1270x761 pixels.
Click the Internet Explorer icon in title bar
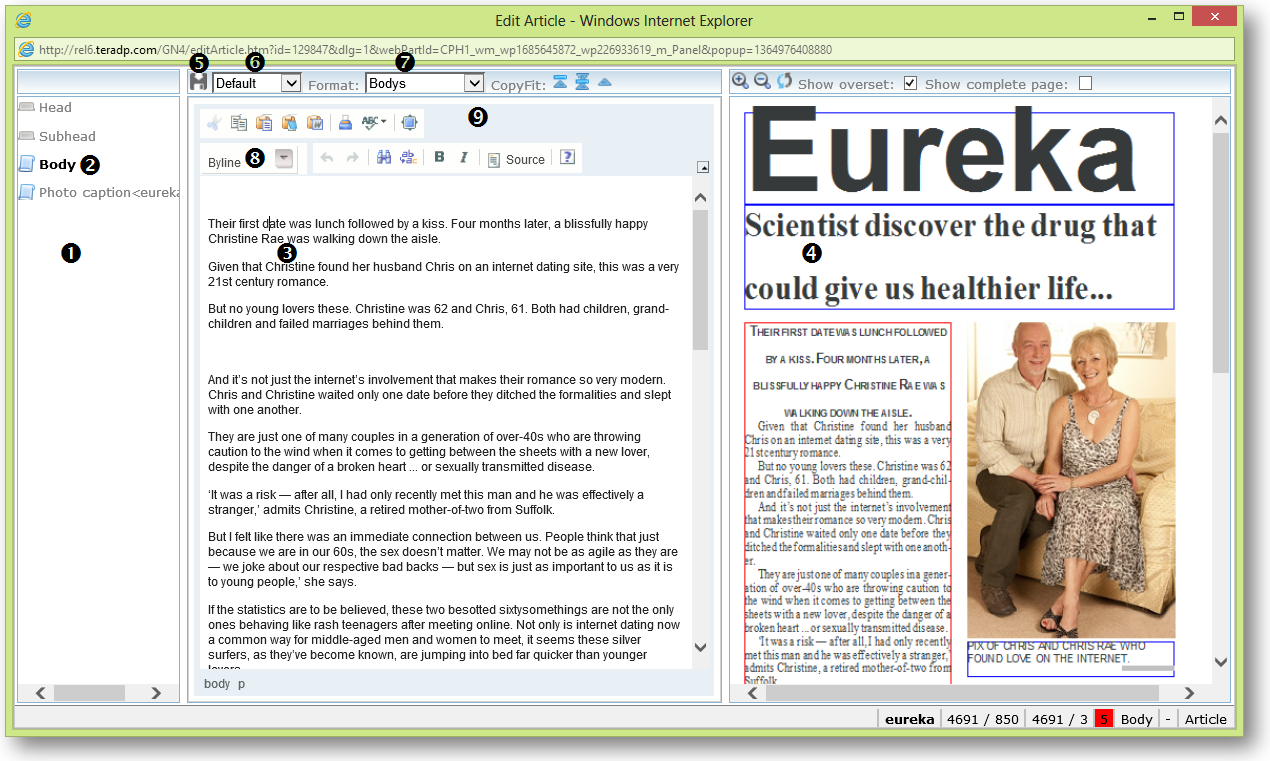point(25,18)
